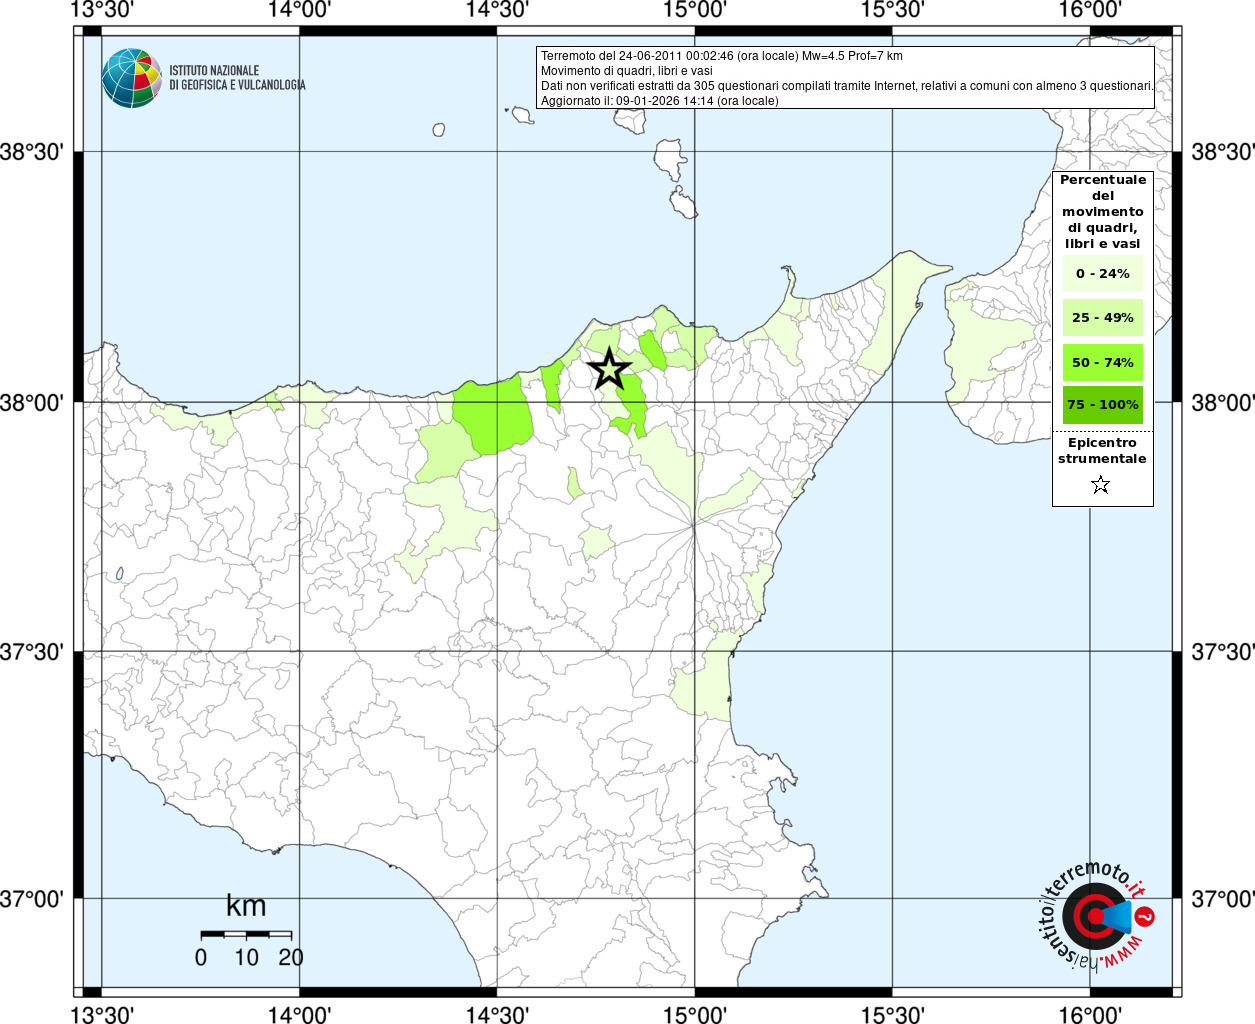Viewport: 1255px width, 1024px height.
Task: Click the top axis label 14°00'
Action: coord(300,10)
